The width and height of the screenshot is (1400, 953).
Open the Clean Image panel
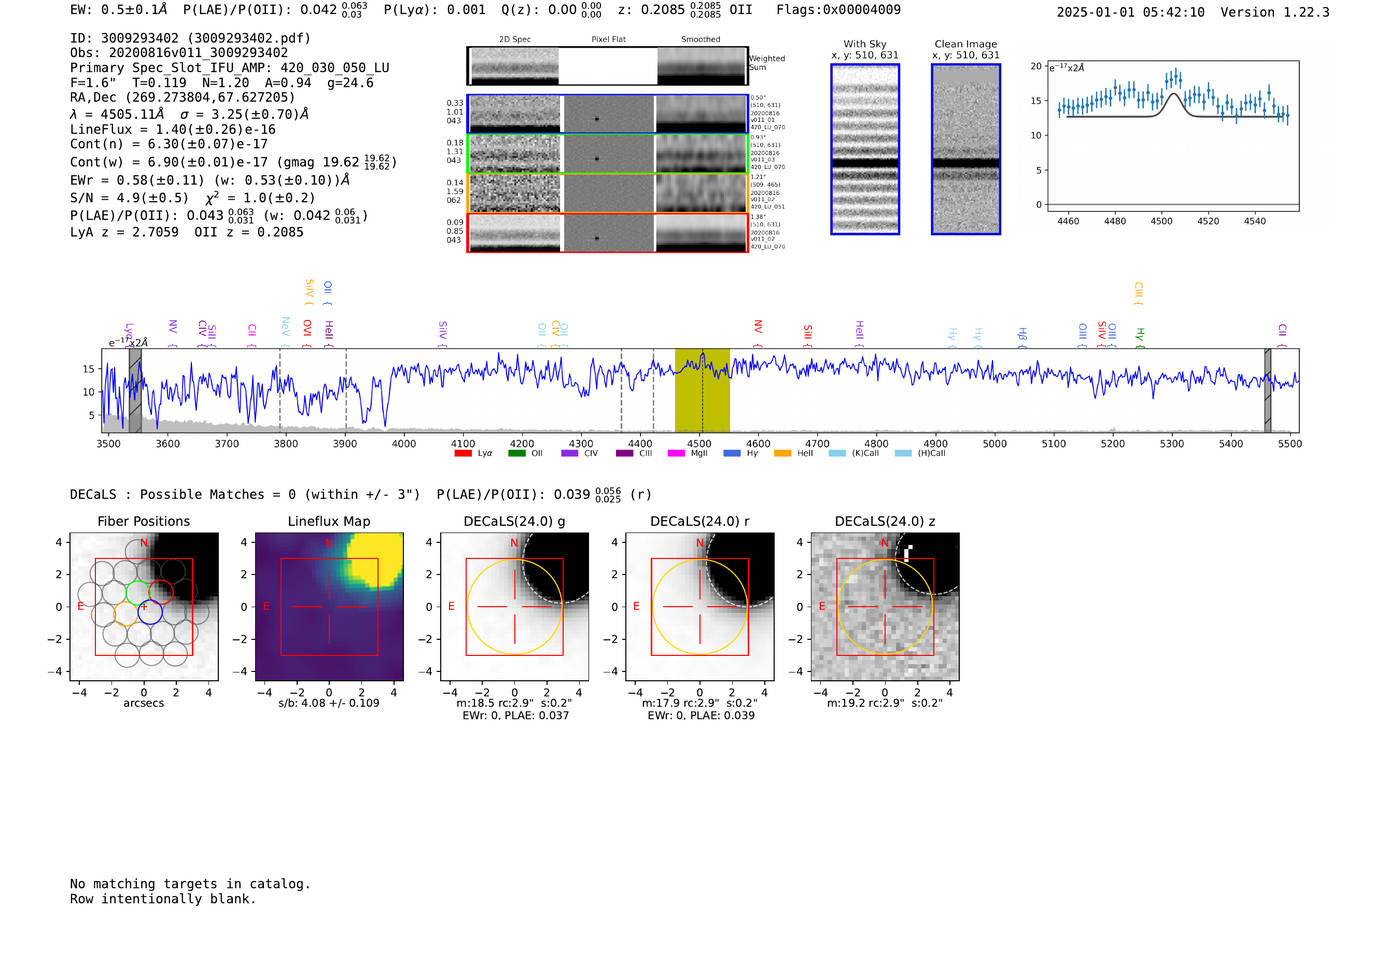(966, 149)
